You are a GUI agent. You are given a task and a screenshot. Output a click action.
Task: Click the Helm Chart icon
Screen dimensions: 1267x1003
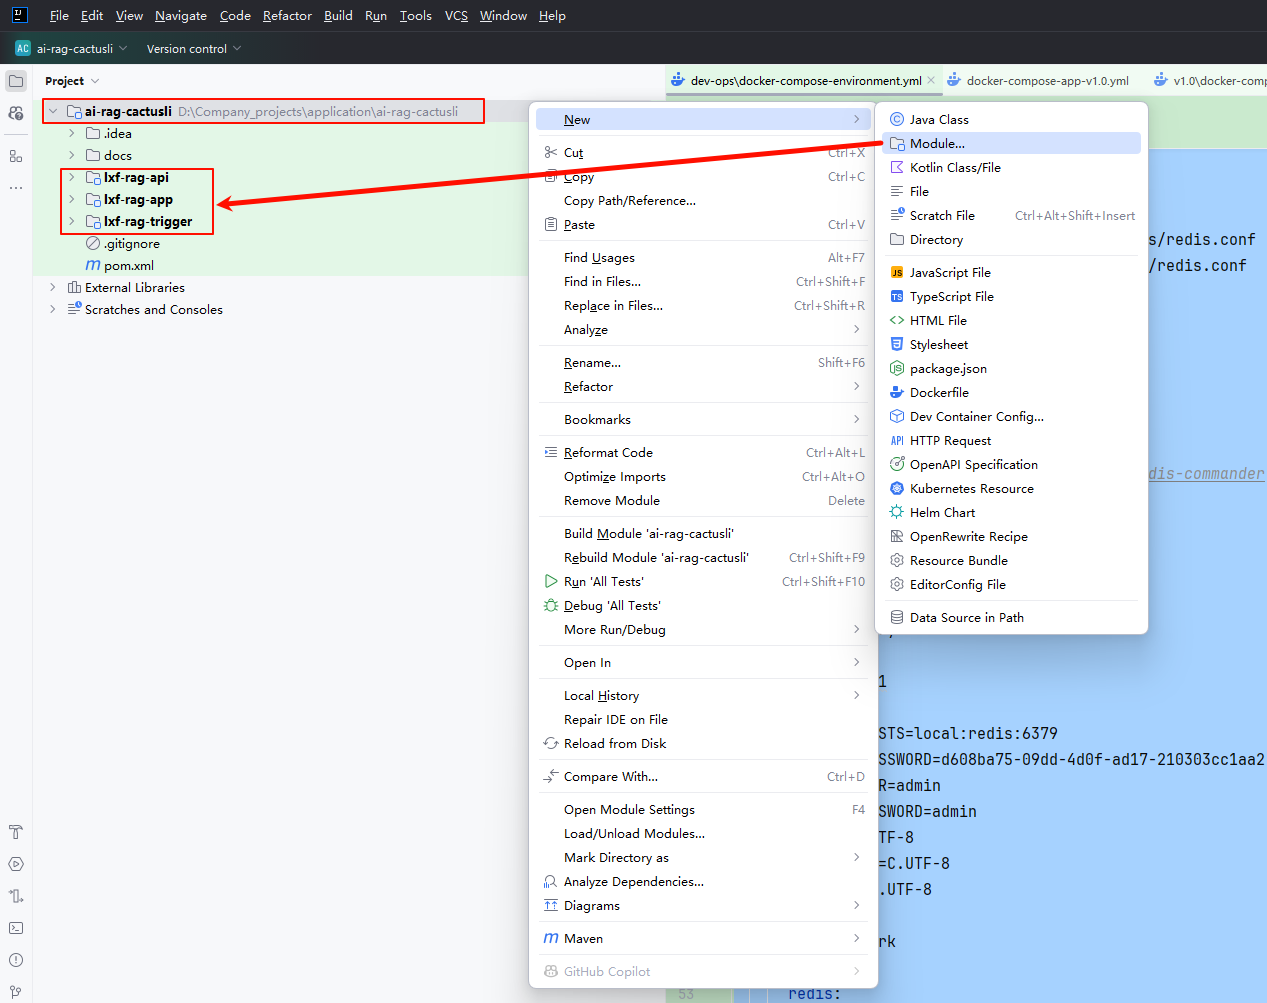coord(897,512)
